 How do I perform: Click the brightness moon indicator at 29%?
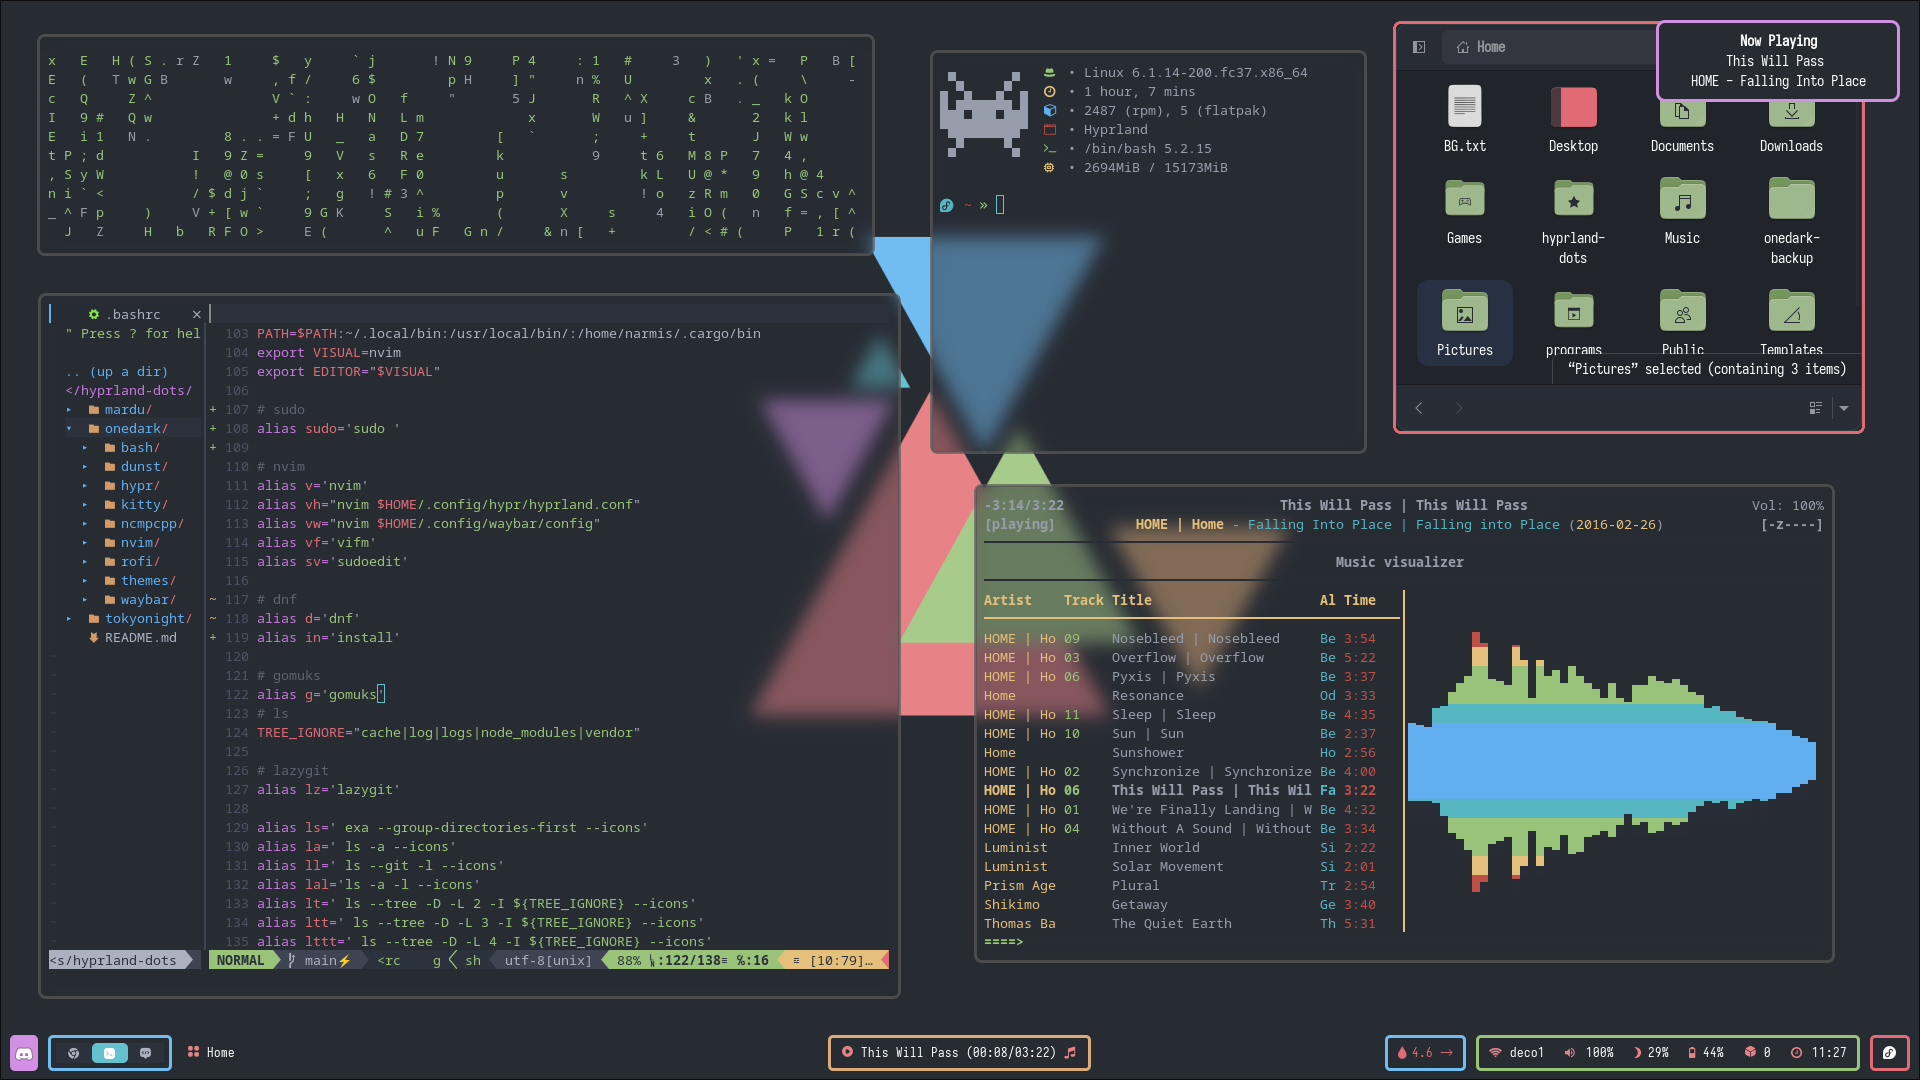click(x=1637, y=1053)
